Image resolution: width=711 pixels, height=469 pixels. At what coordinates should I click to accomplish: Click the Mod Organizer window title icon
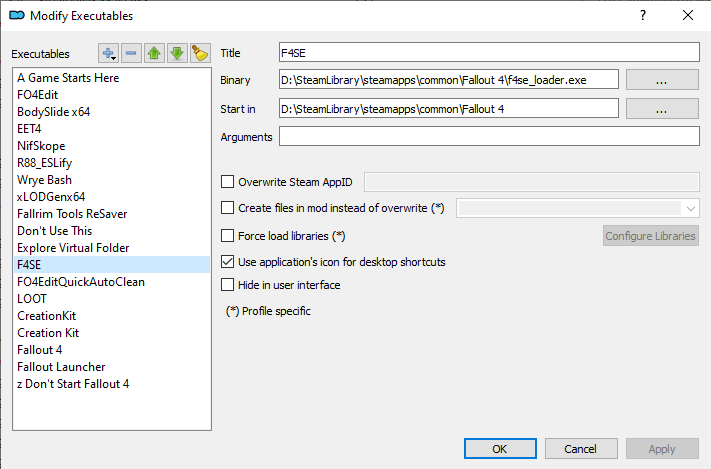pos(17,15)
